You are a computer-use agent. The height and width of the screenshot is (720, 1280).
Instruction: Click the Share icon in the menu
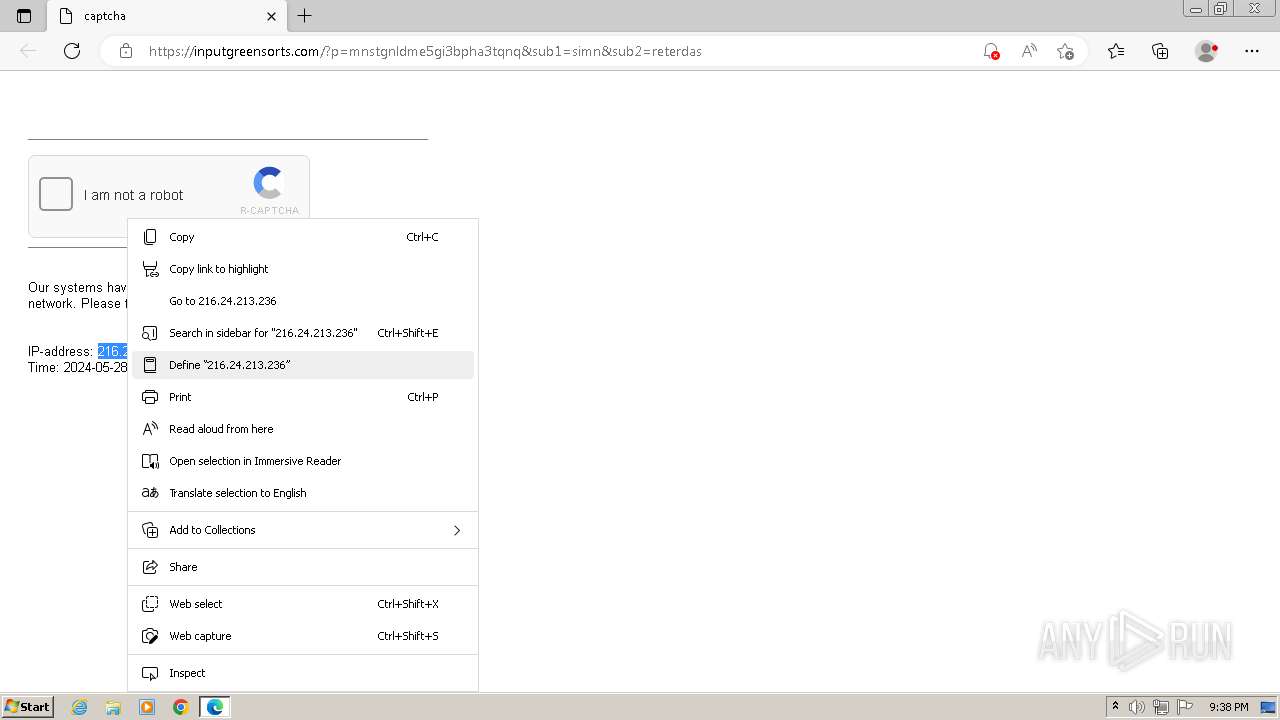click(150, 567)
